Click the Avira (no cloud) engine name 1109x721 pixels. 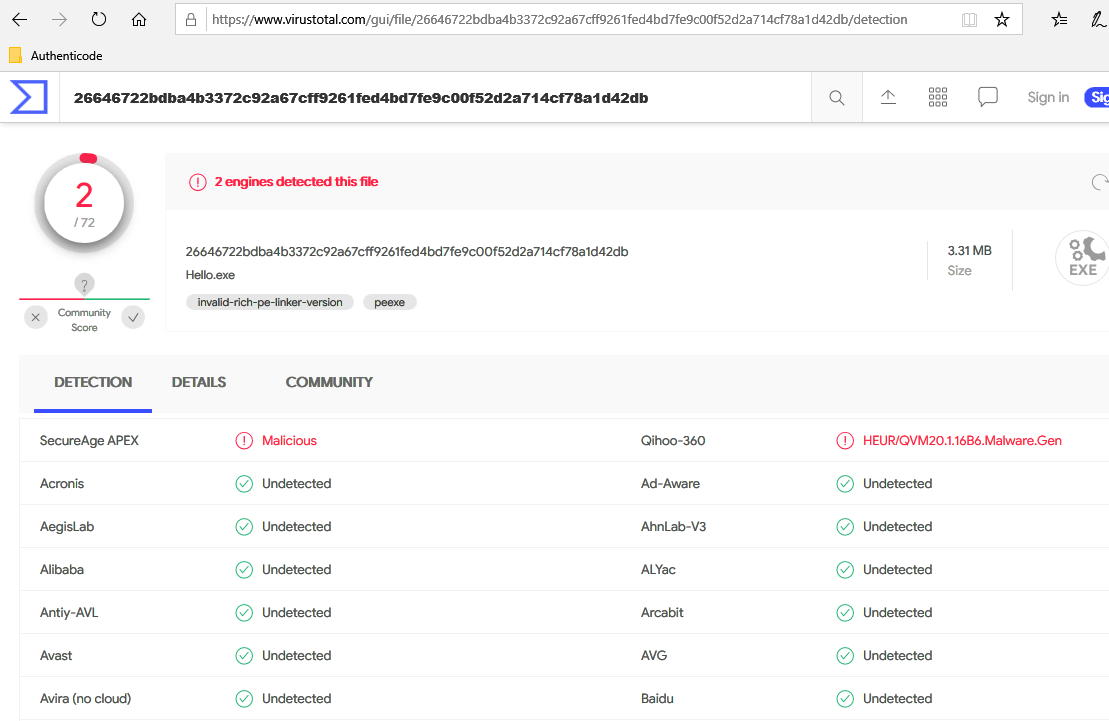tap(86, 699)
